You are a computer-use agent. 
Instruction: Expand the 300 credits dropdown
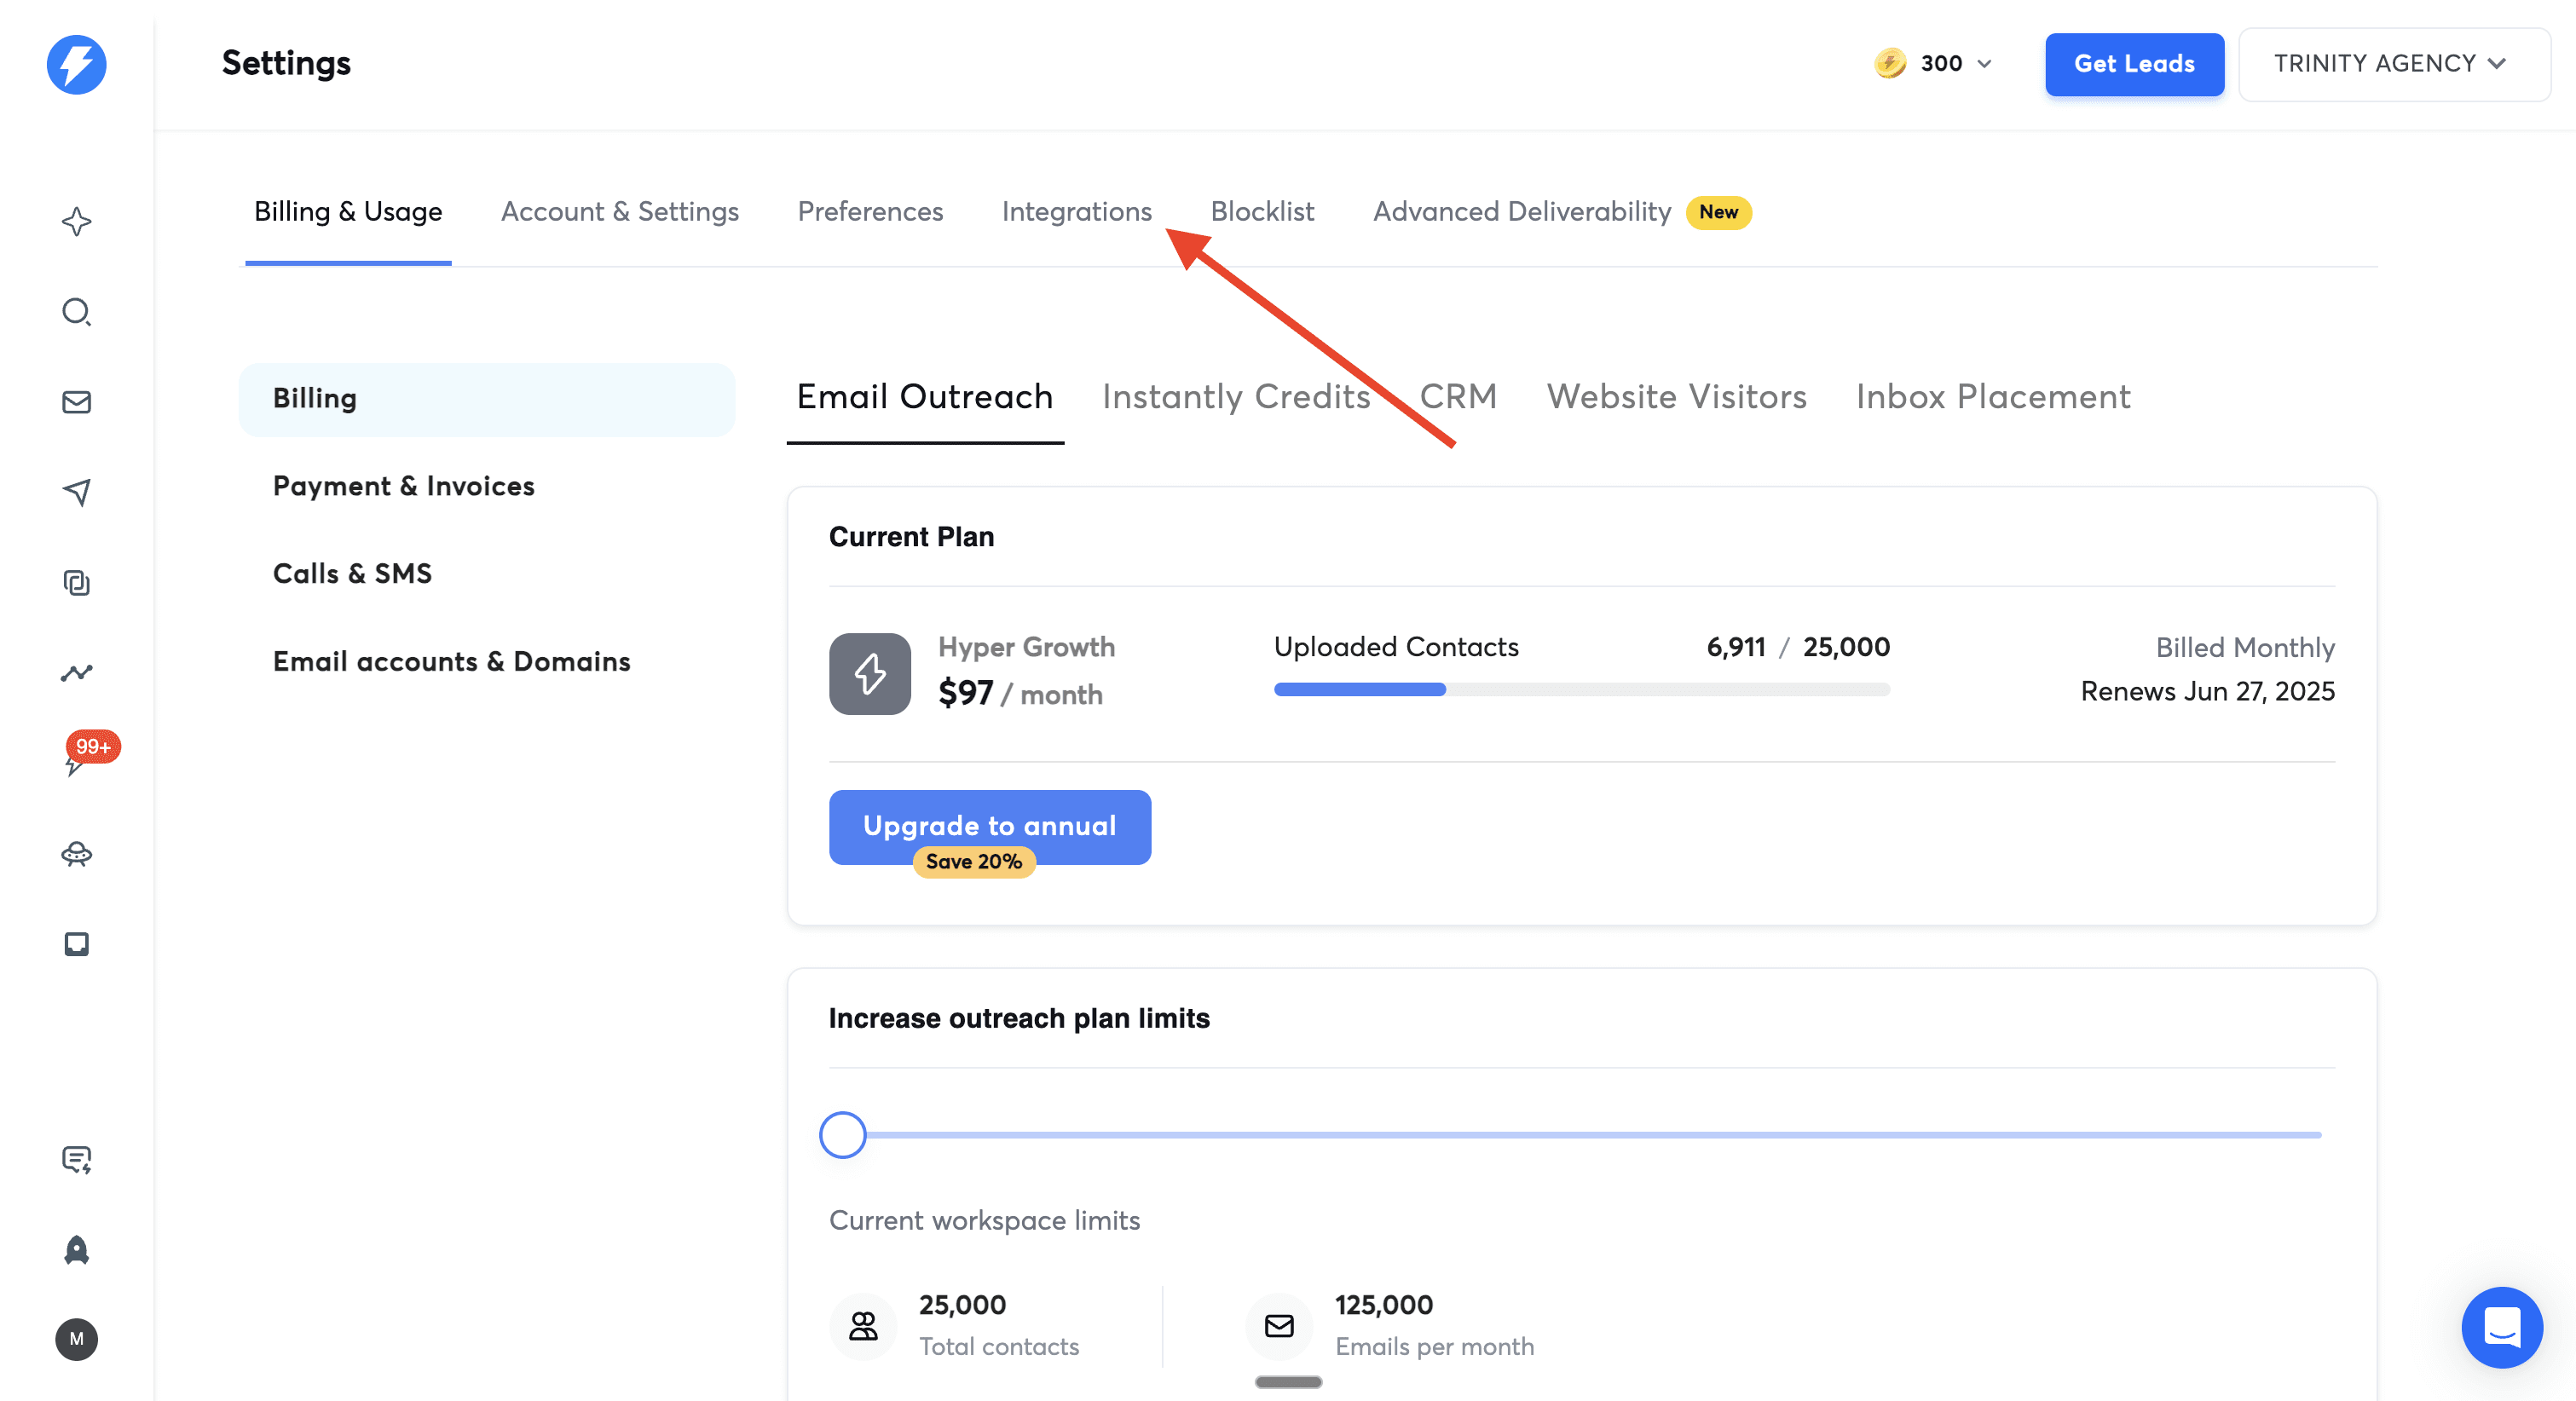[1935, 64]
